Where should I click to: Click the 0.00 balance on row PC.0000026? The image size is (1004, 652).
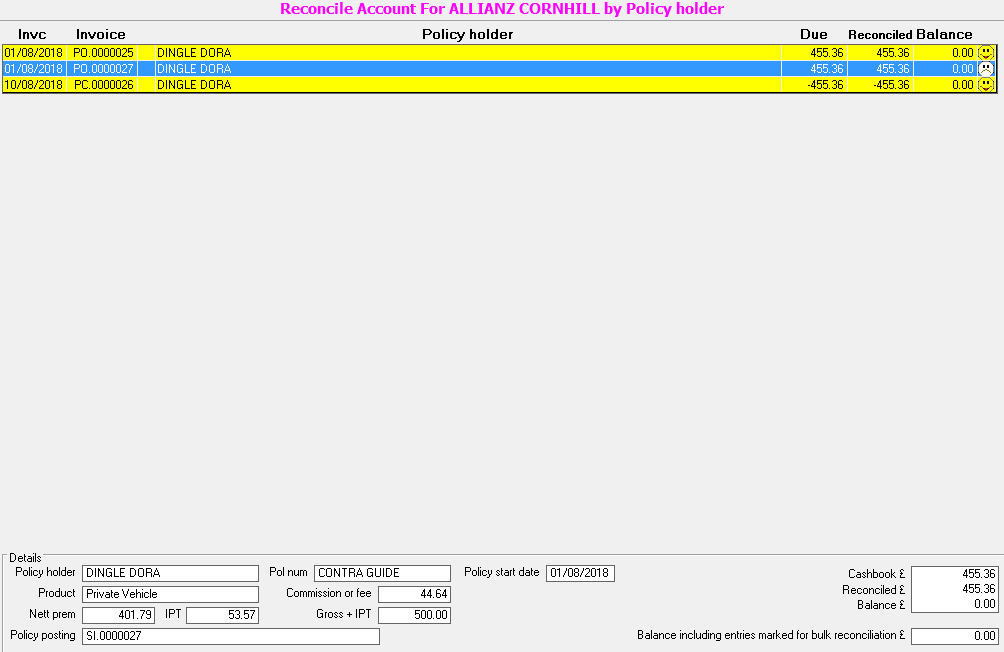coord(962,85)
